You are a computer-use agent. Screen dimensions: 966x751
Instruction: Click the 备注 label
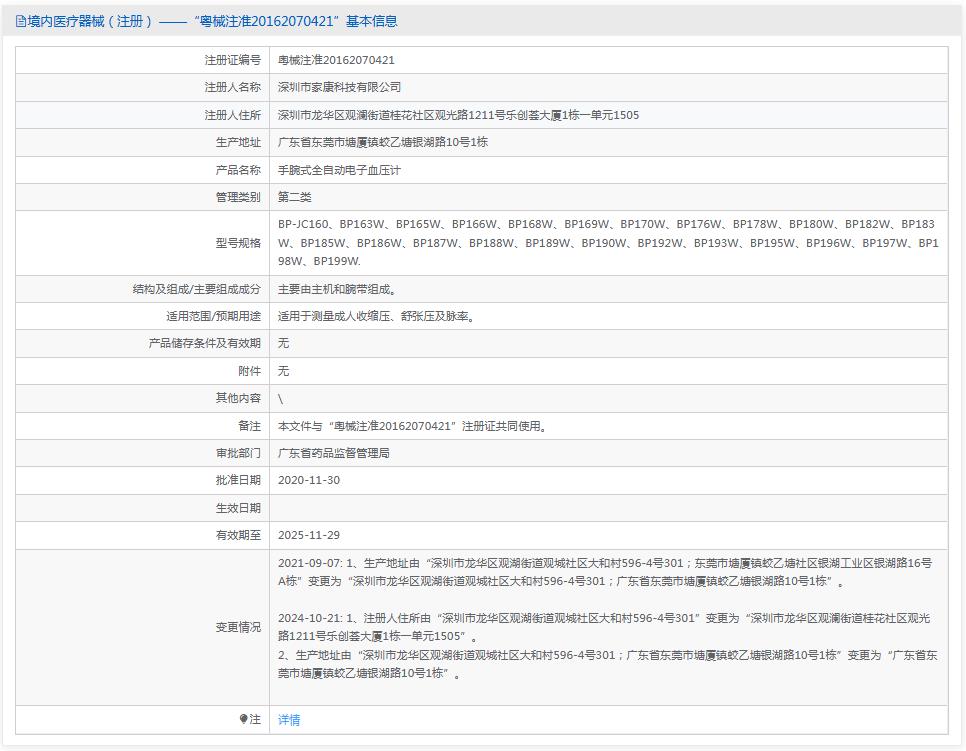point(250,426)
